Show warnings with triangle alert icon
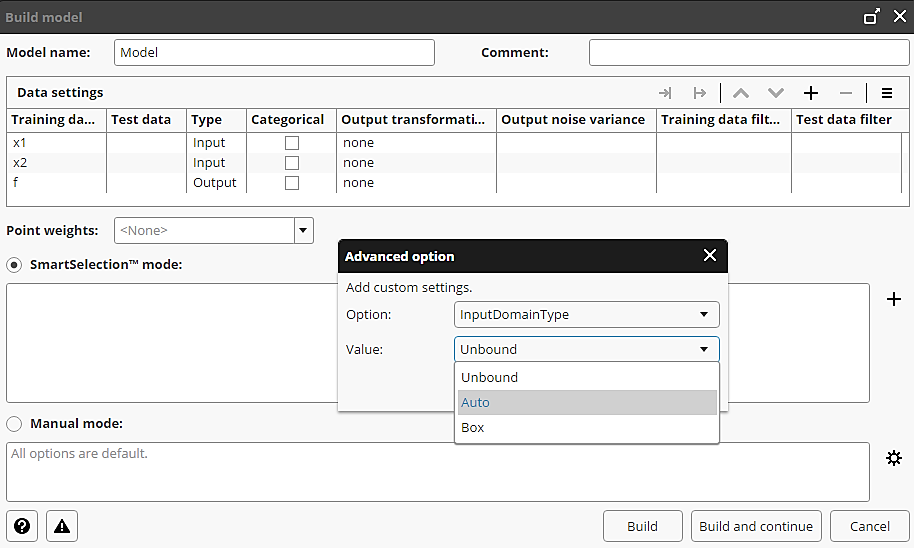This screenshot has width=914, height=548. click(62, 526)
